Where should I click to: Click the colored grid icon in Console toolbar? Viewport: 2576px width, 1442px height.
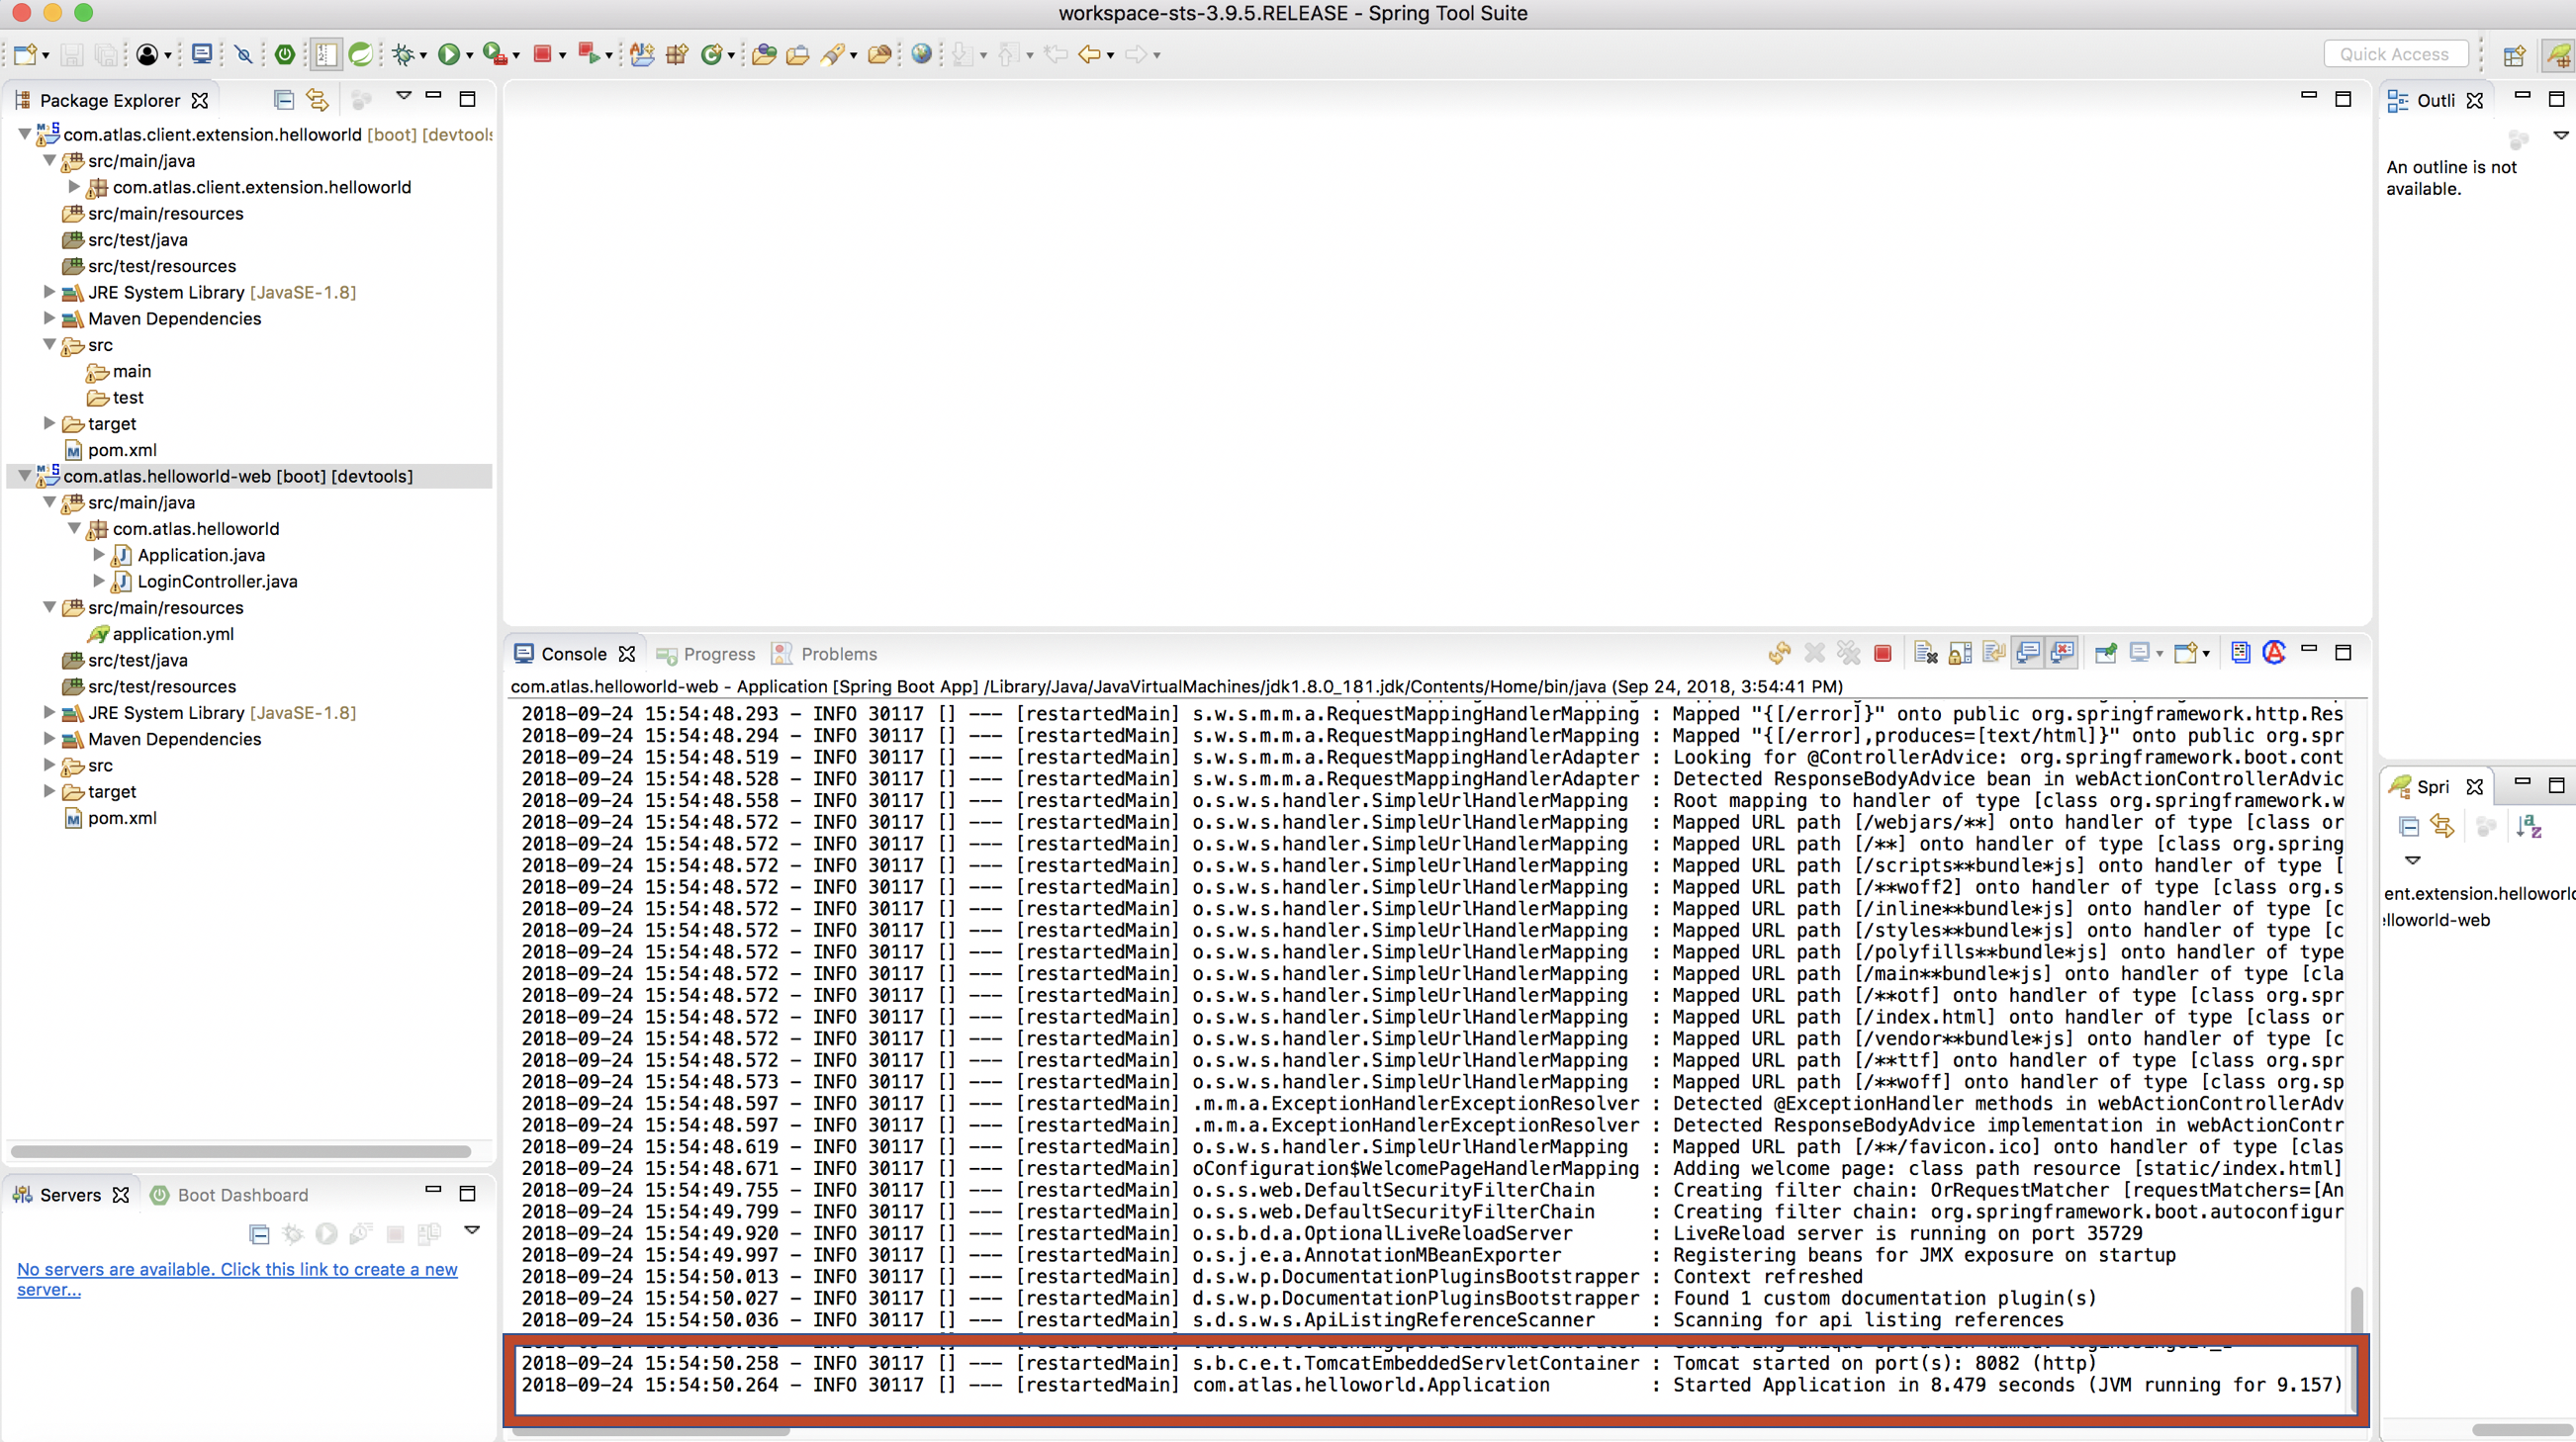point(2240,653)
